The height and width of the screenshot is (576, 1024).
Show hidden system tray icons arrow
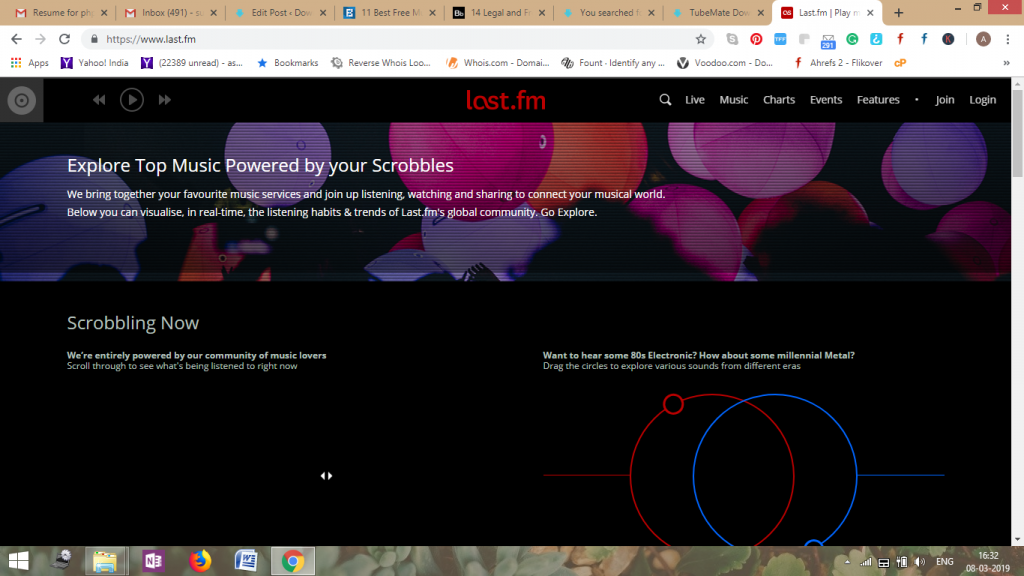(x=847, y=562)
